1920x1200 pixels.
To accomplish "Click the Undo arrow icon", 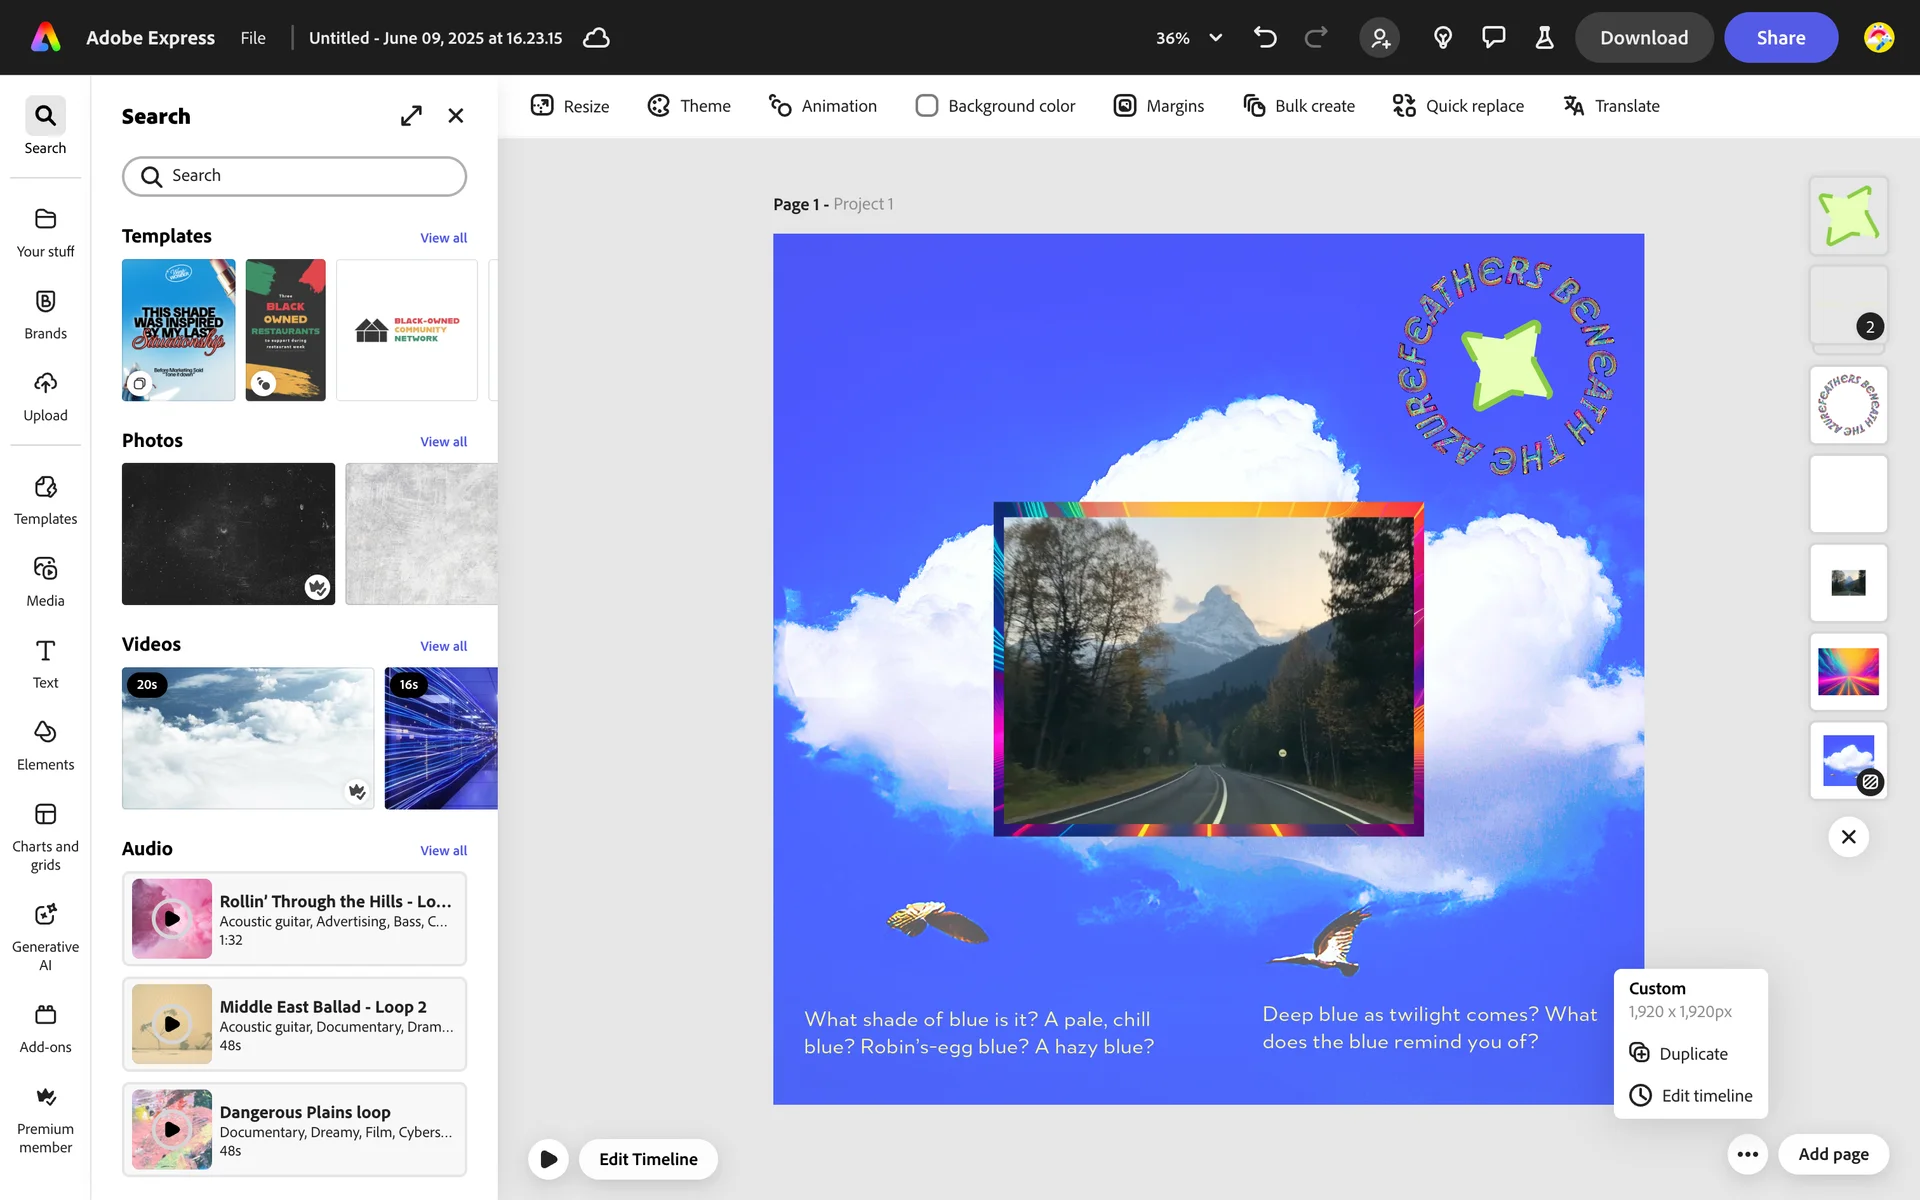I will tap(1265, 38).
